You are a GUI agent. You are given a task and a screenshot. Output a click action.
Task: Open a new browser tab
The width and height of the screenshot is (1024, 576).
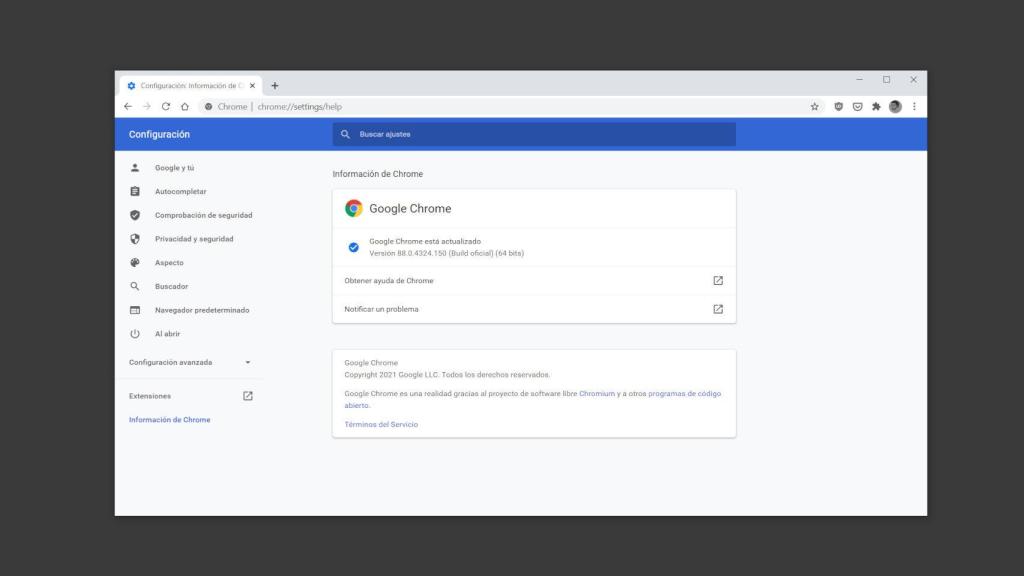[x=274, y=85]
